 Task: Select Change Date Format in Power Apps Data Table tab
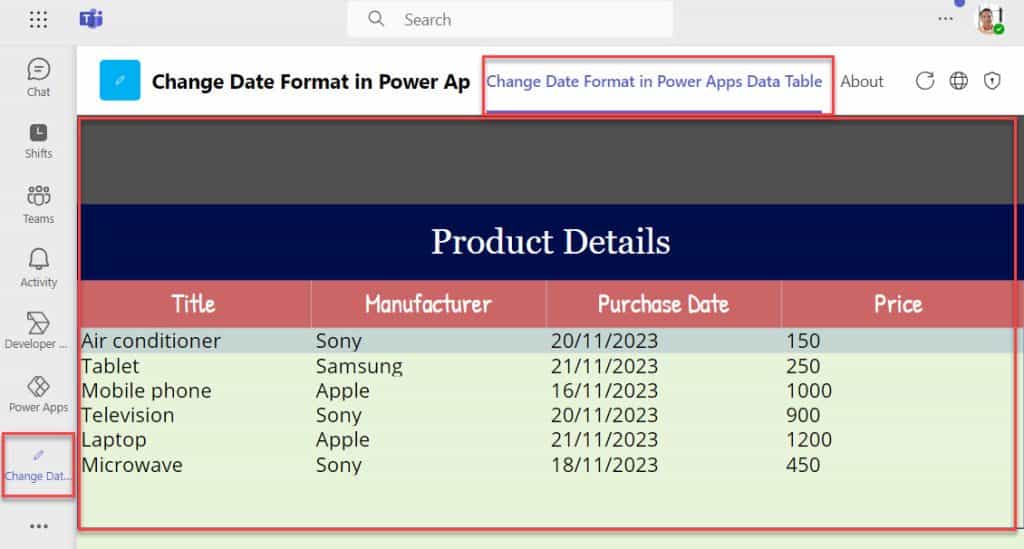654,82
